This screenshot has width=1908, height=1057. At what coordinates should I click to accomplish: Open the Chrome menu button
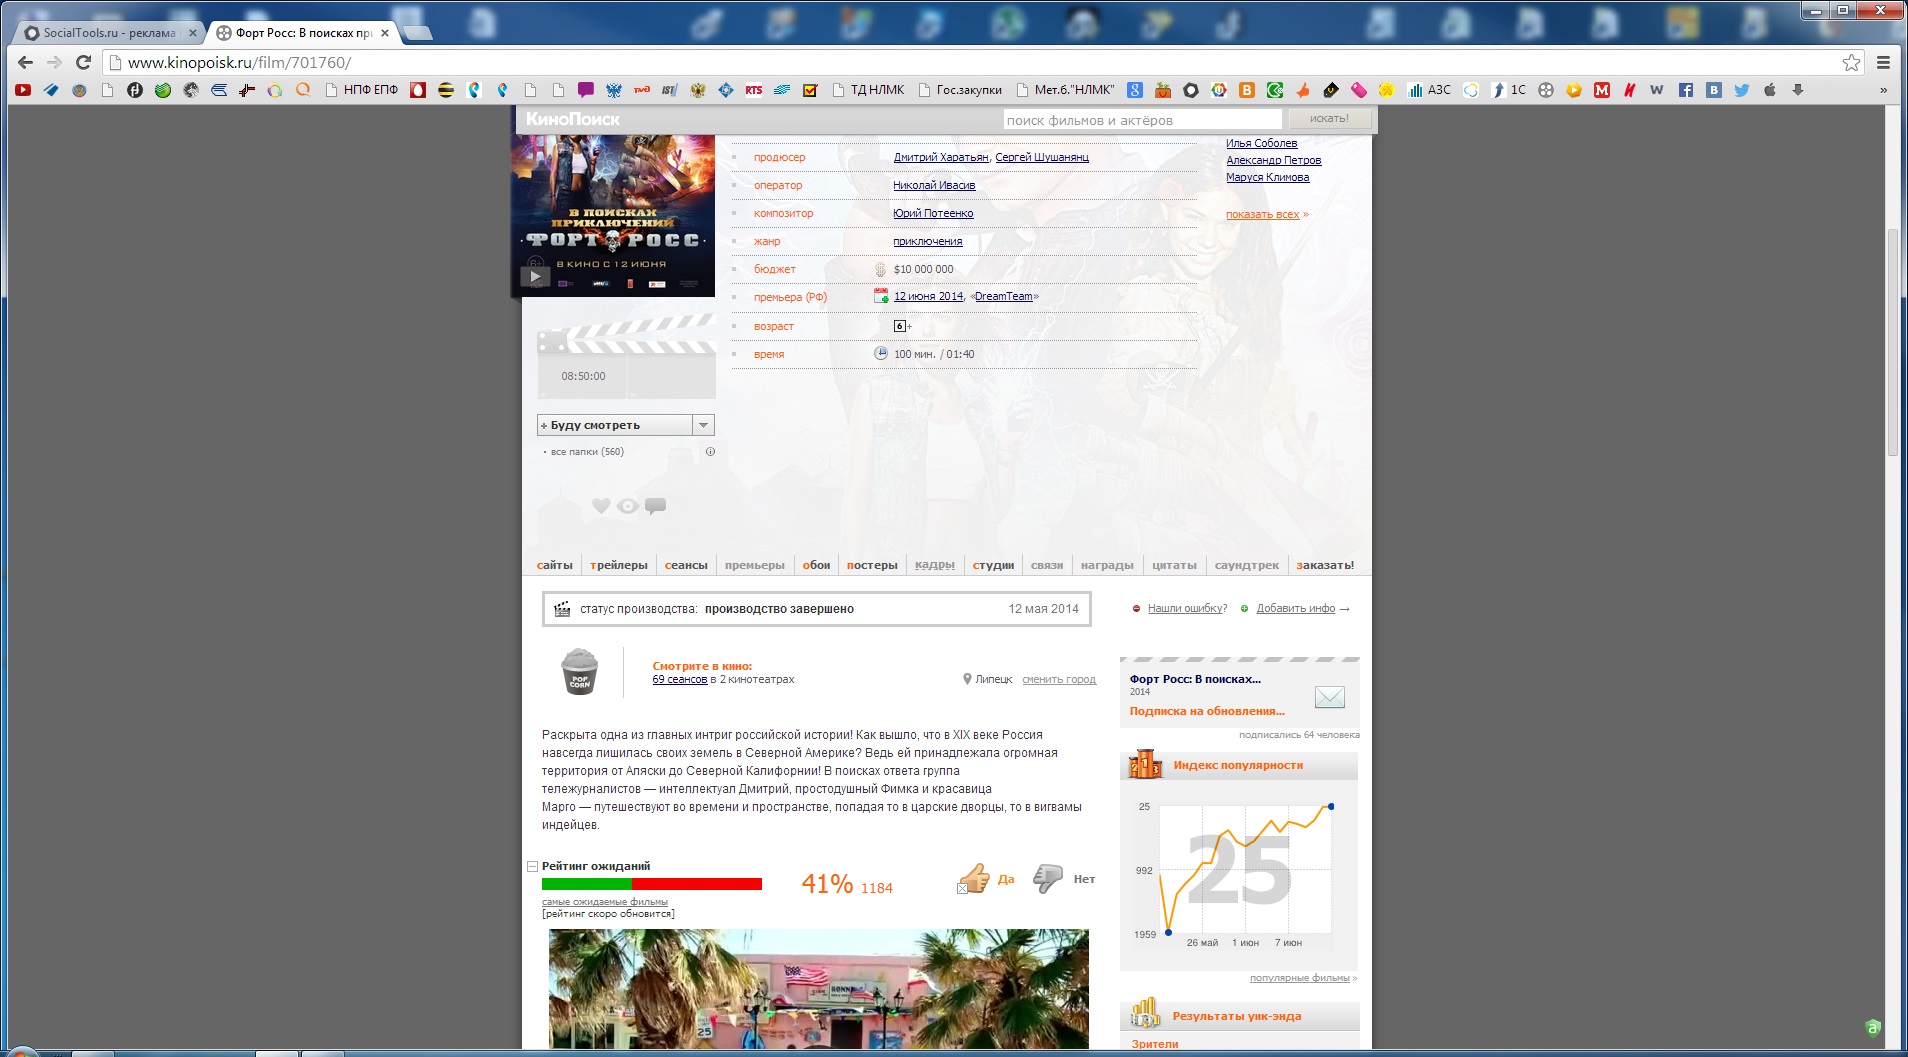point(1883,62)
